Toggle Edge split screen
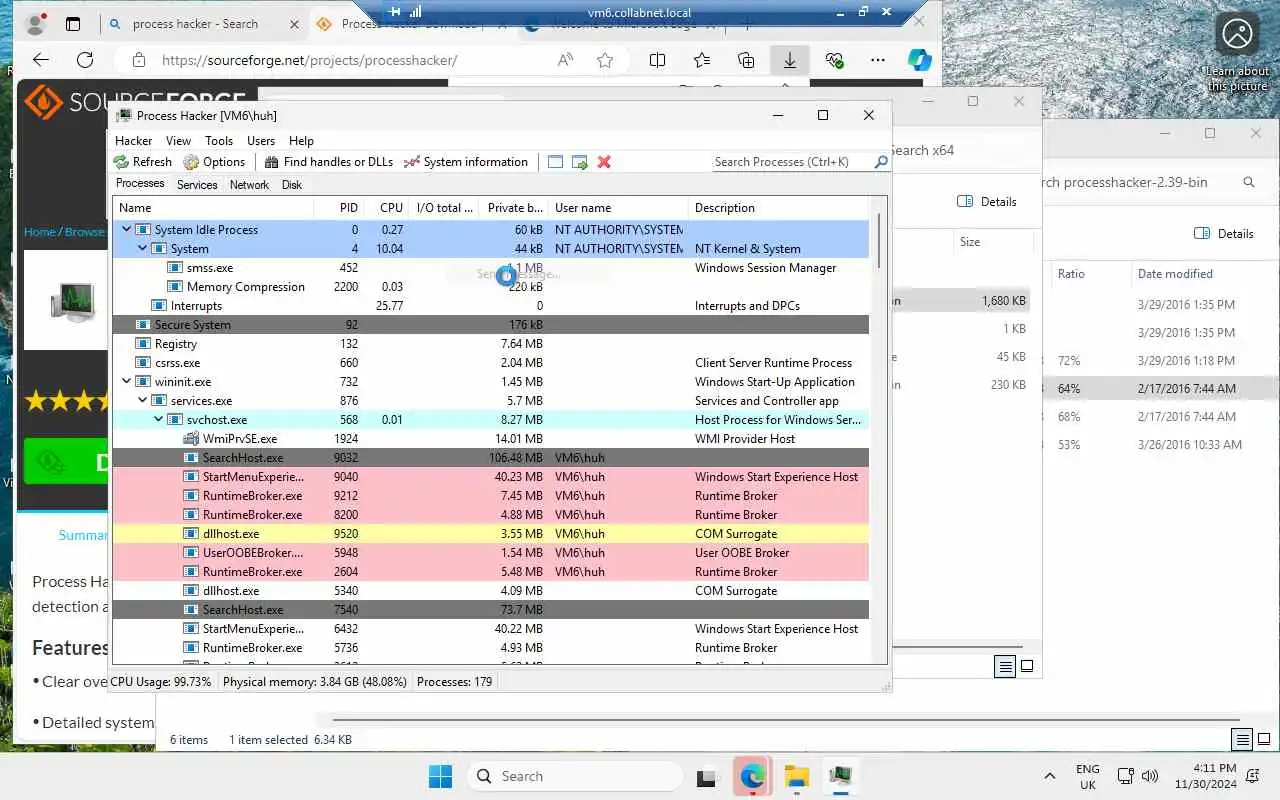1280x800 pixels. (x=657, y=60)
